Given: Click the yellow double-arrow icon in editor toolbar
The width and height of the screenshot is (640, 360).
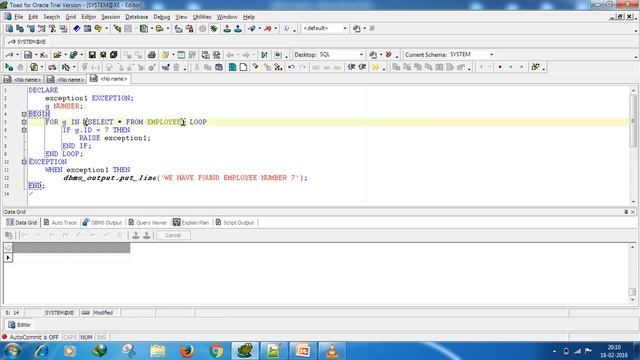Looking at the screenshot, I should [x=376, y=67].
